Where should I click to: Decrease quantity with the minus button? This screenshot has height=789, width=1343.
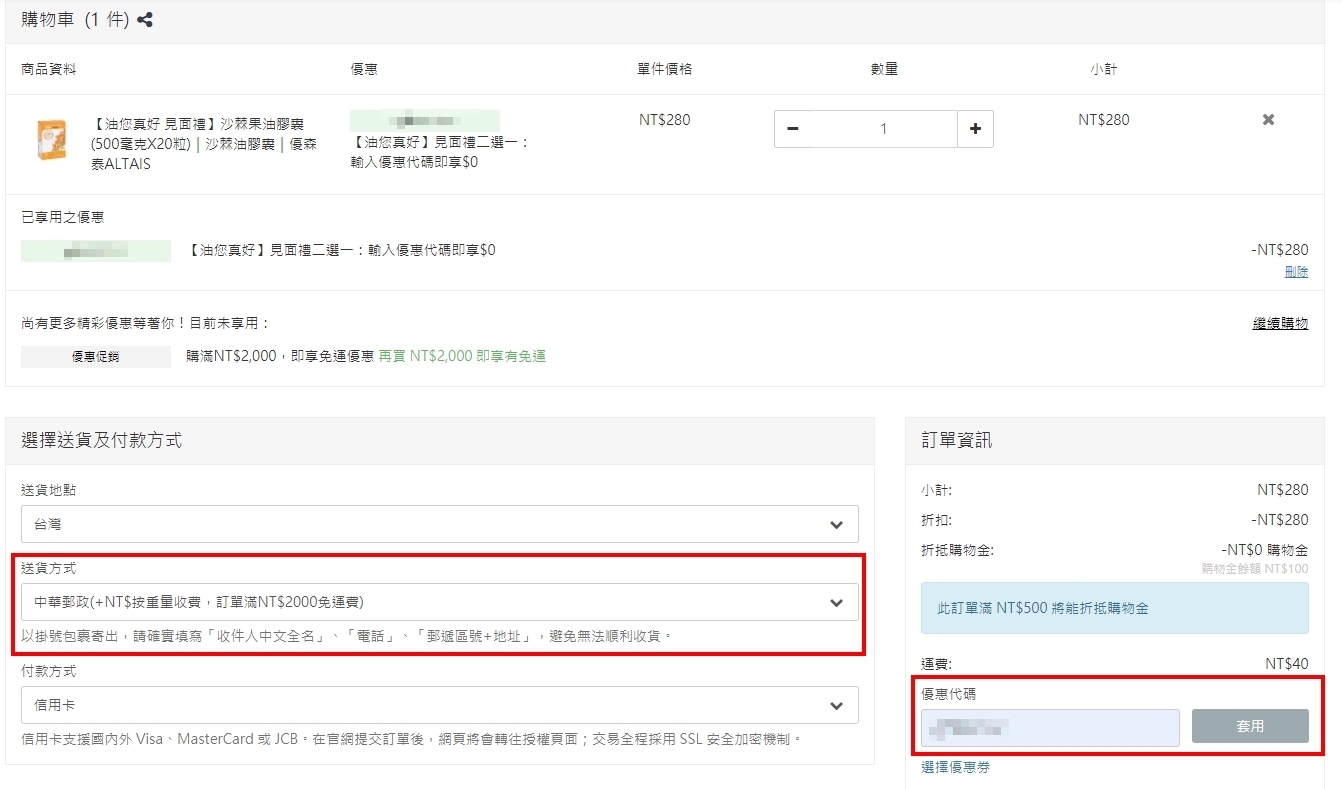point(793,129)
